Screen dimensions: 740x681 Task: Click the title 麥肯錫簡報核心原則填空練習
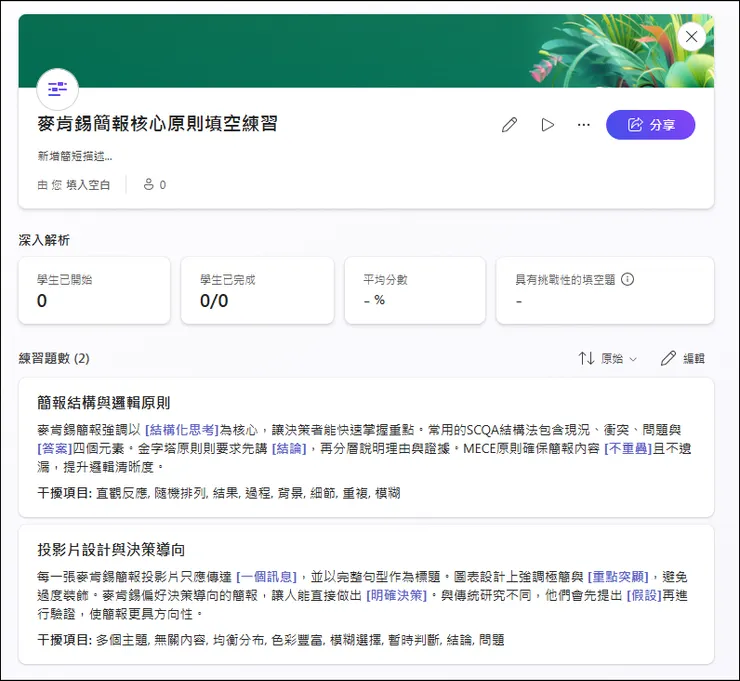157,124
